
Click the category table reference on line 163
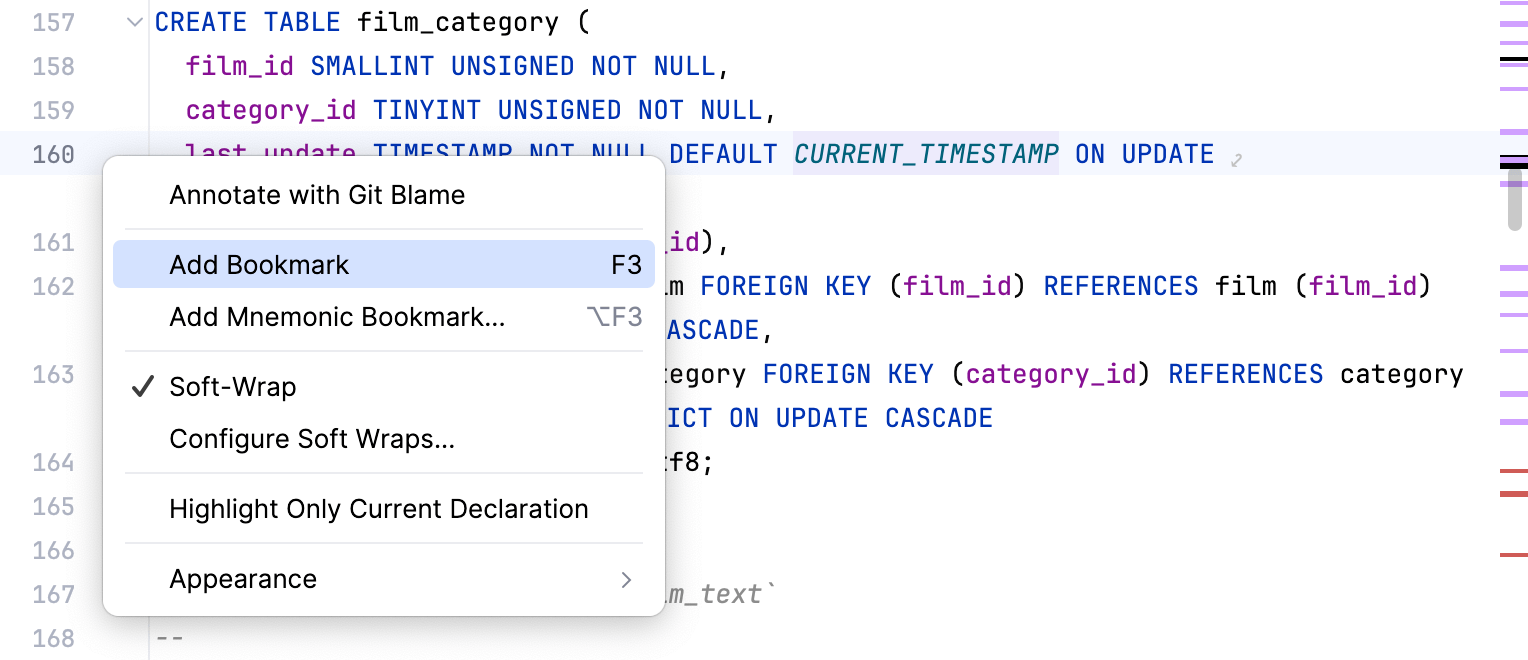coord(1401,374)
